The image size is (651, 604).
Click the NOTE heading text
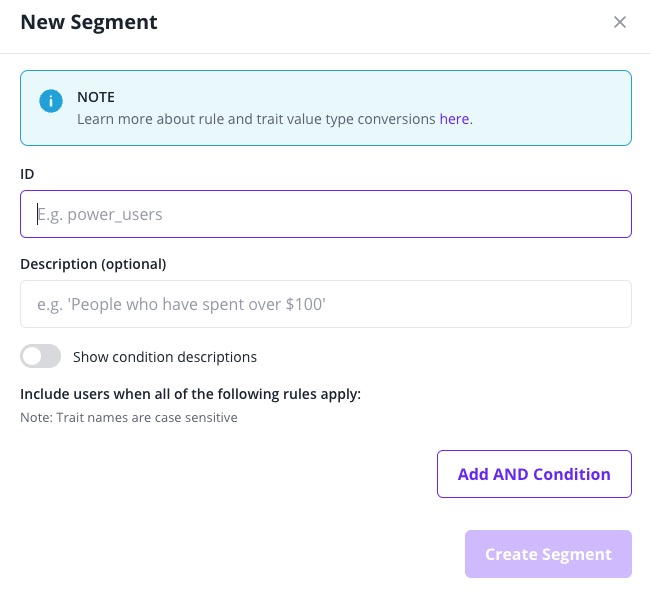(96, 97)
